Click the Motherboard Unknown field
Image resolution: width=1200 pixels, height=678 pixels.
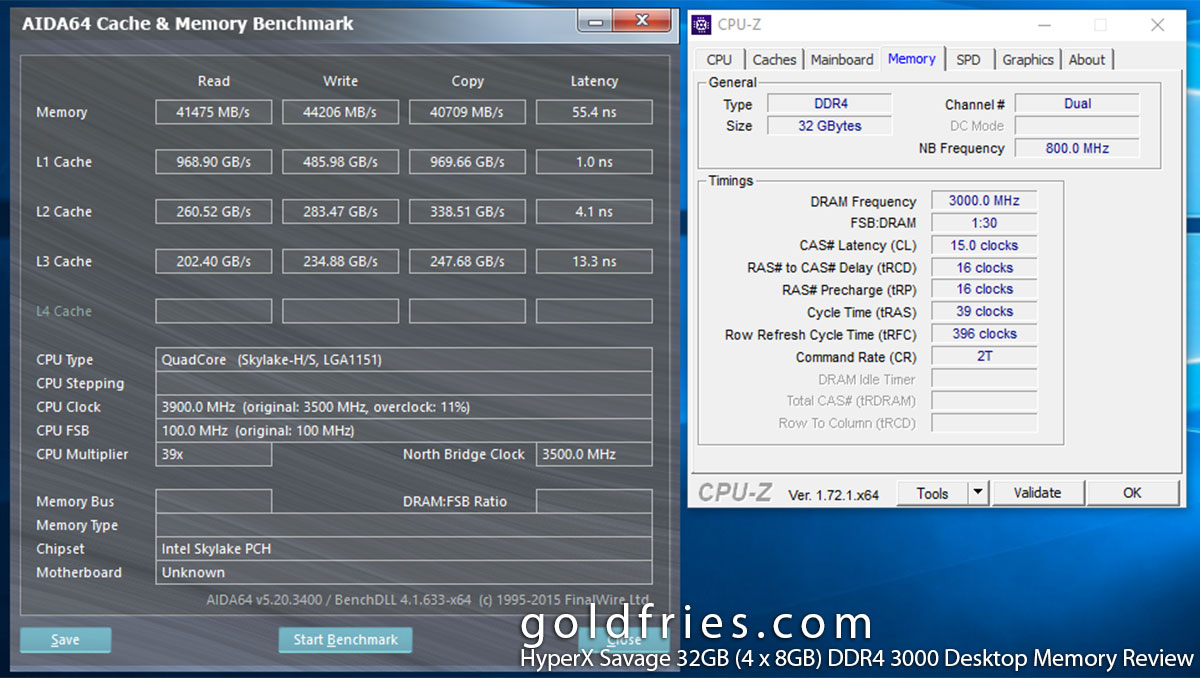click(x=404, y=573)
